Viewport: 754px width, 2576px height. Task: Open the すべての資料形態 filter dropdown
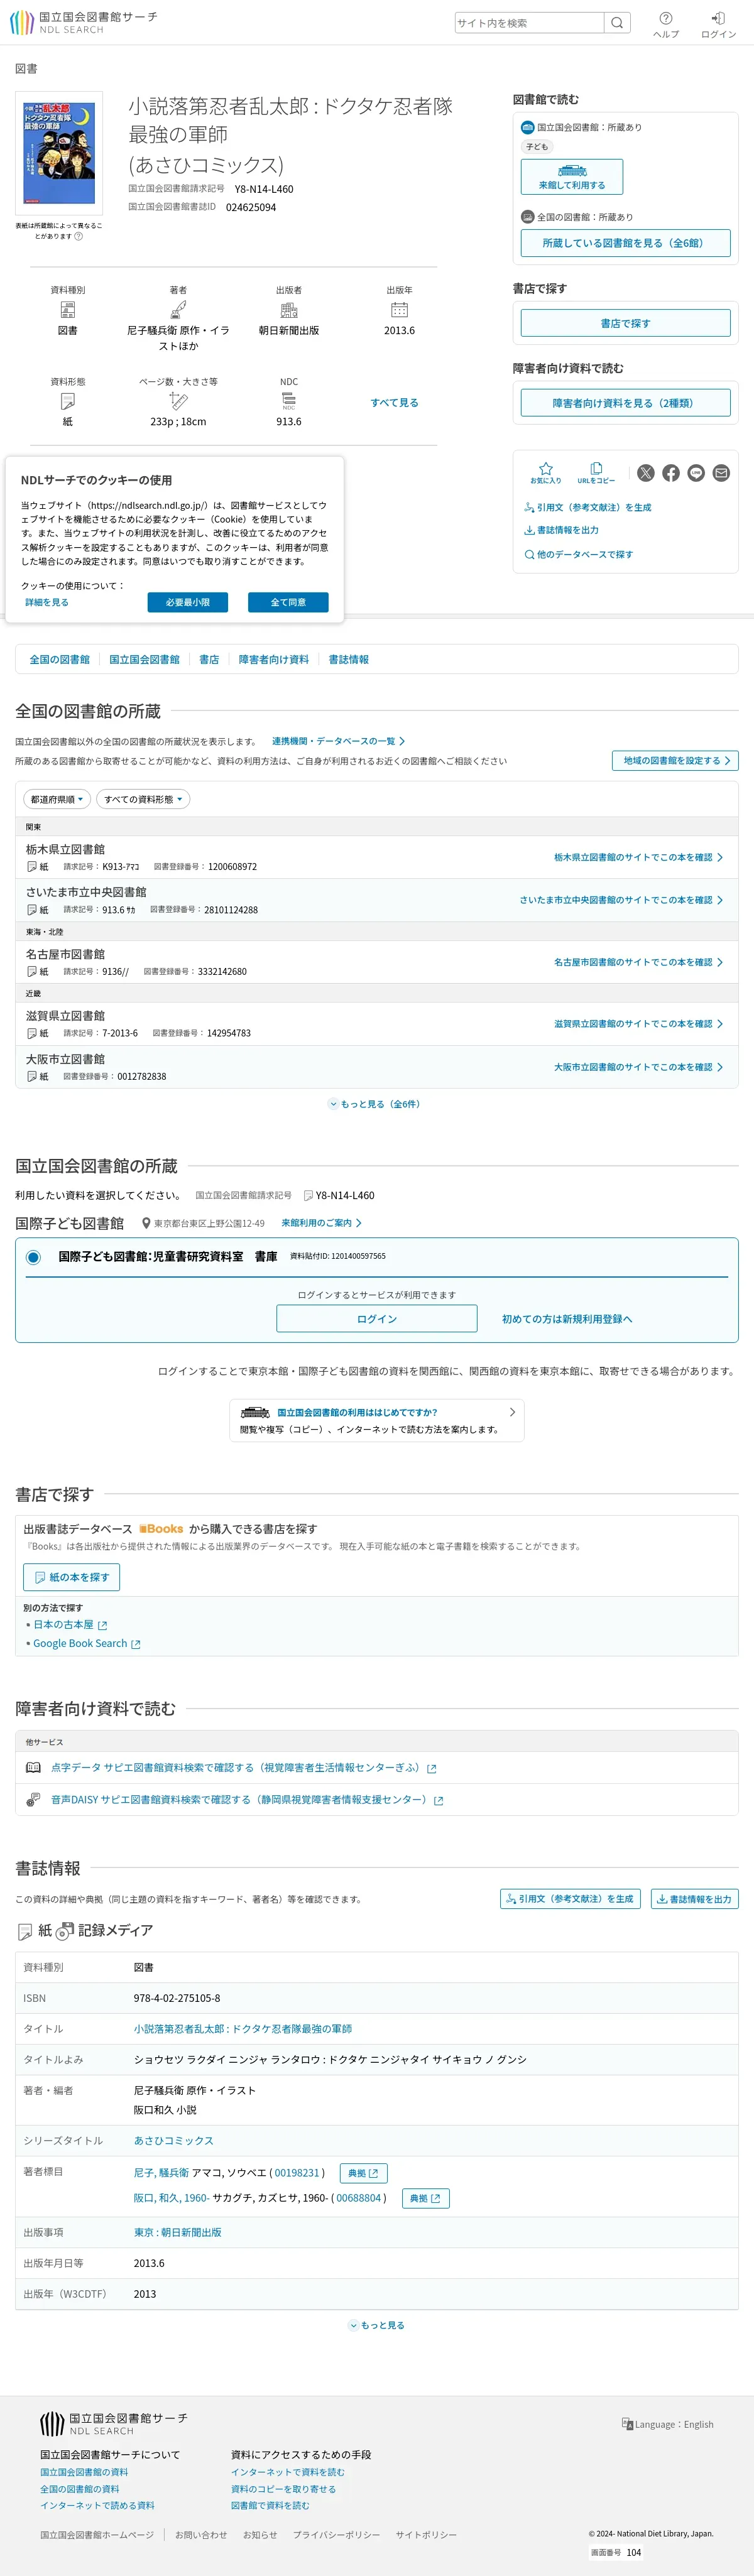point(143,799)
